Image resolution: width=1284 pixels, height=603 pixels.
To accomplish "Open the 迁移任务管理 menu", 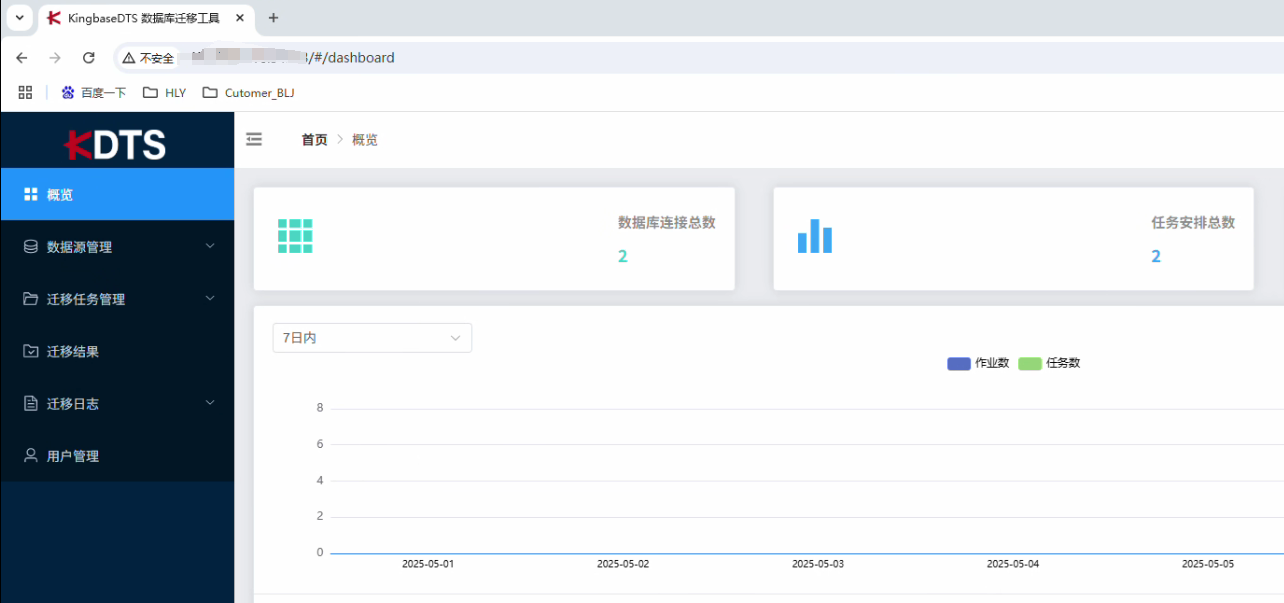I will tap(117, 299).
